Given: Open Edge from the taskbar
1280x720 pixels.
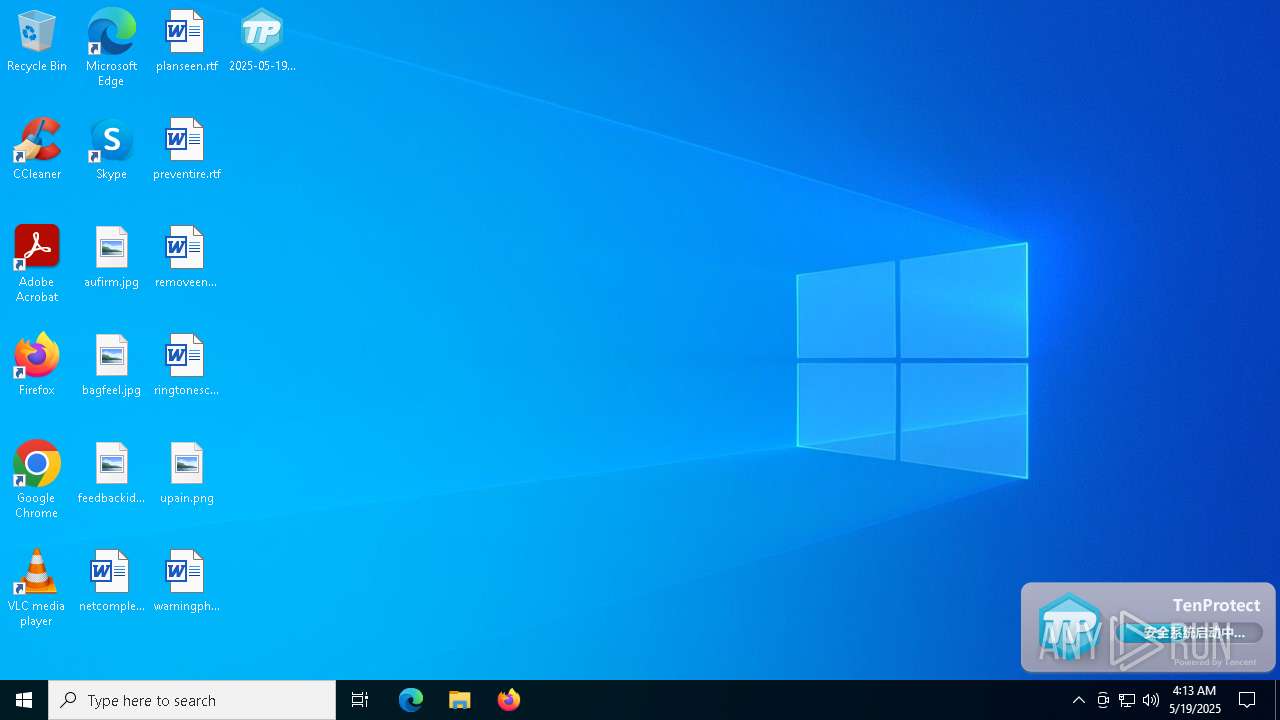Looking at the screenshot, I should [411, 700].
